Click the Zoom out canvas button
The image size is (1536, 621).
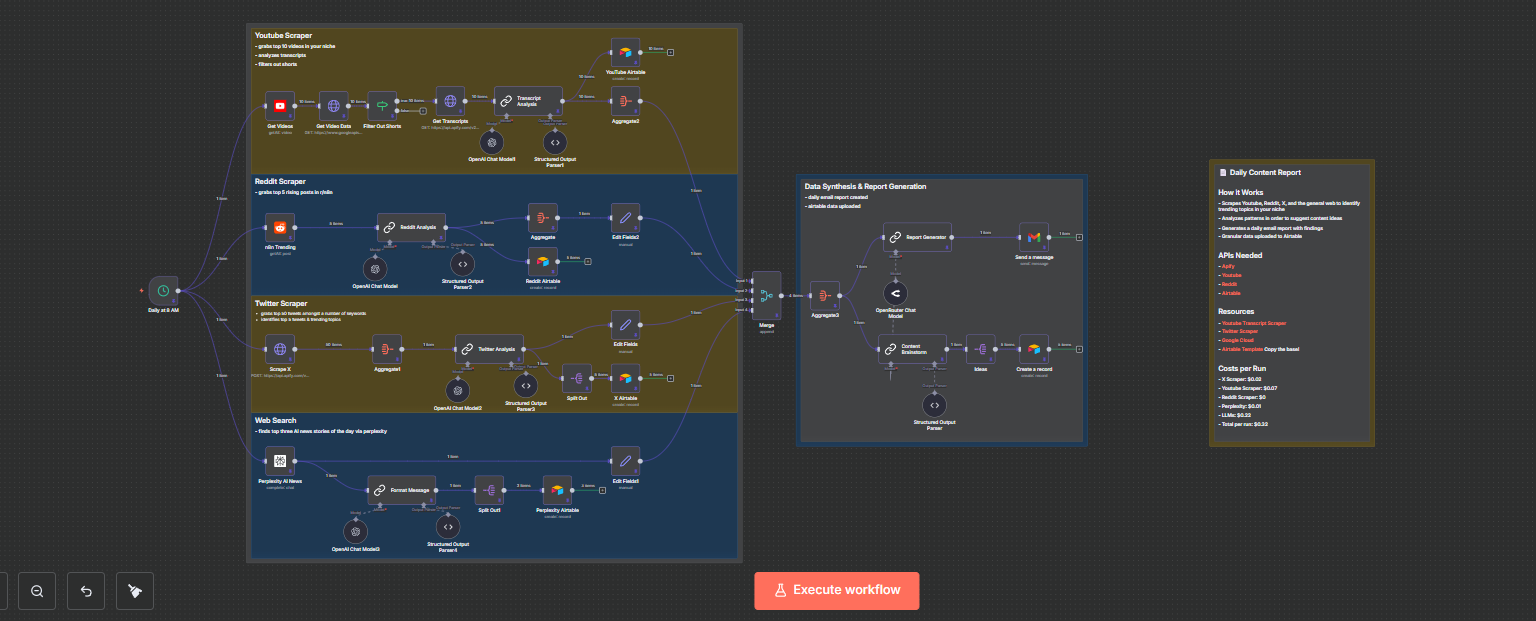click(37, 591)
